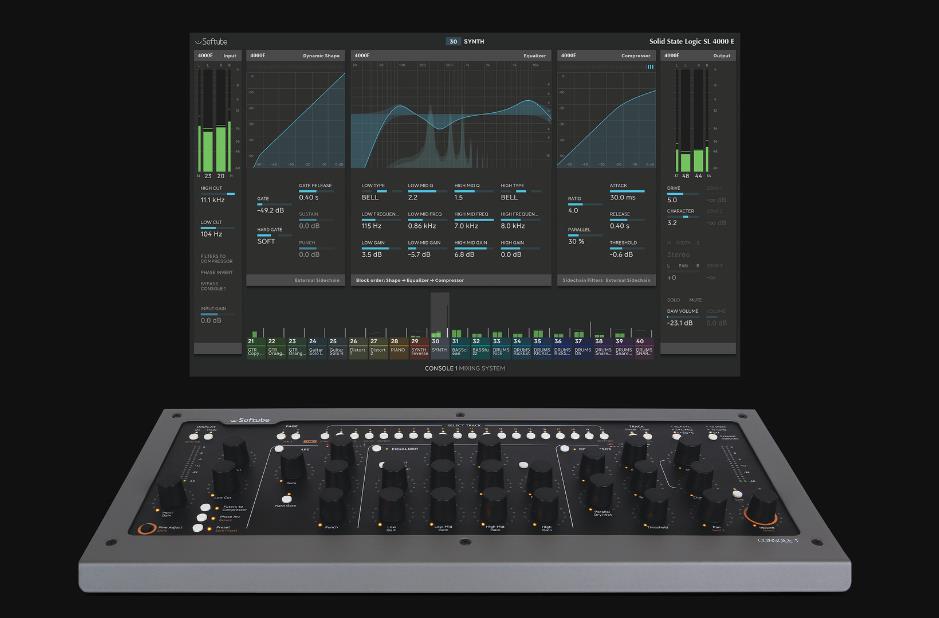Viewport: 939px width, 618px height.
Task: Open the Dynamic Shape section header
Action: 296,56
